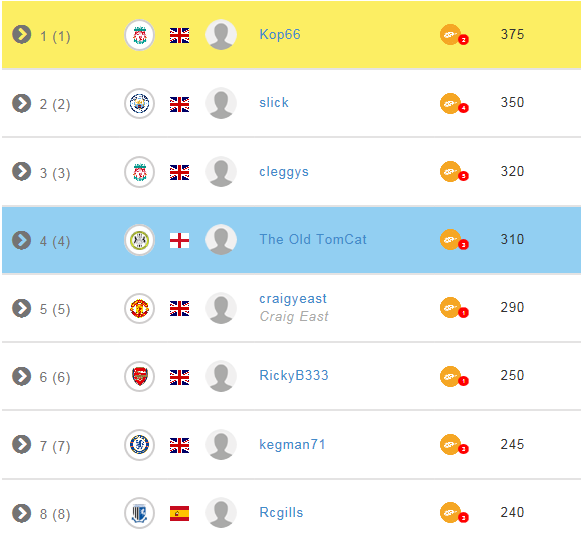Open the cleggys user profile
581x545 pixels.
tap(284, 172)
